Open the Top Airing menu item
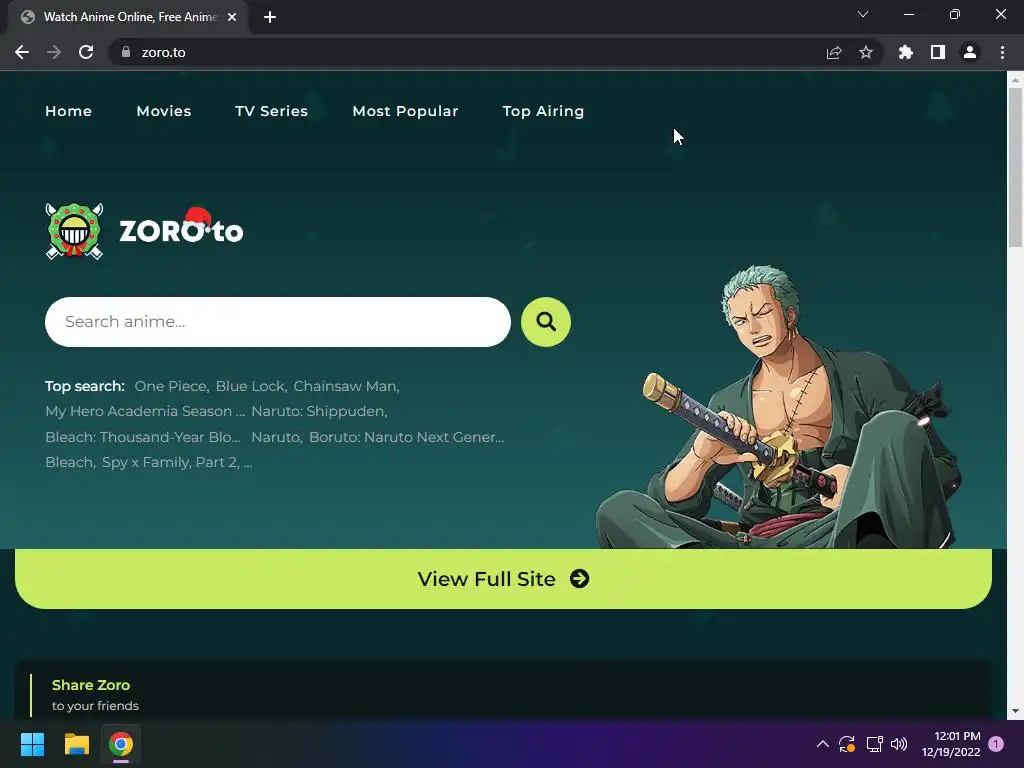Viewport: 1024px width, 768px height. pos(543,111)
